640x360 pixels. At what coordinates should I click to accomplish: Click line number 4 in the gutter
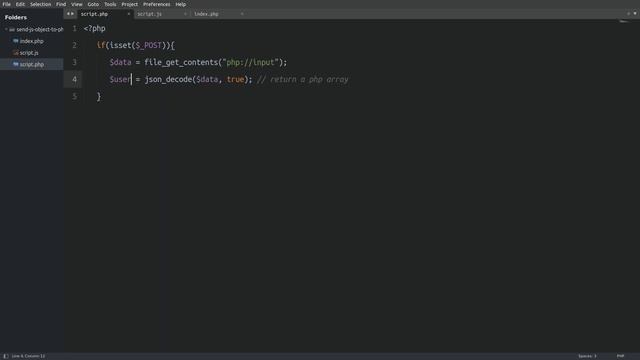tap(74, 79)
